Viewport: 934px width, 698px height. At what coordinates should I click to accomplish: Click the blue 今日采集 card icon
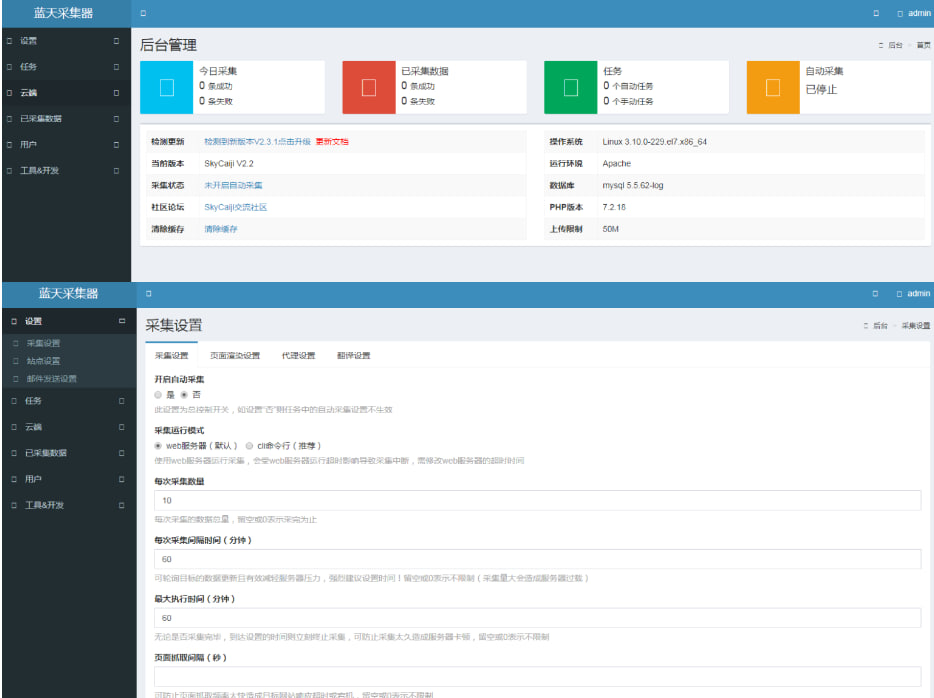tap(167, 88)
